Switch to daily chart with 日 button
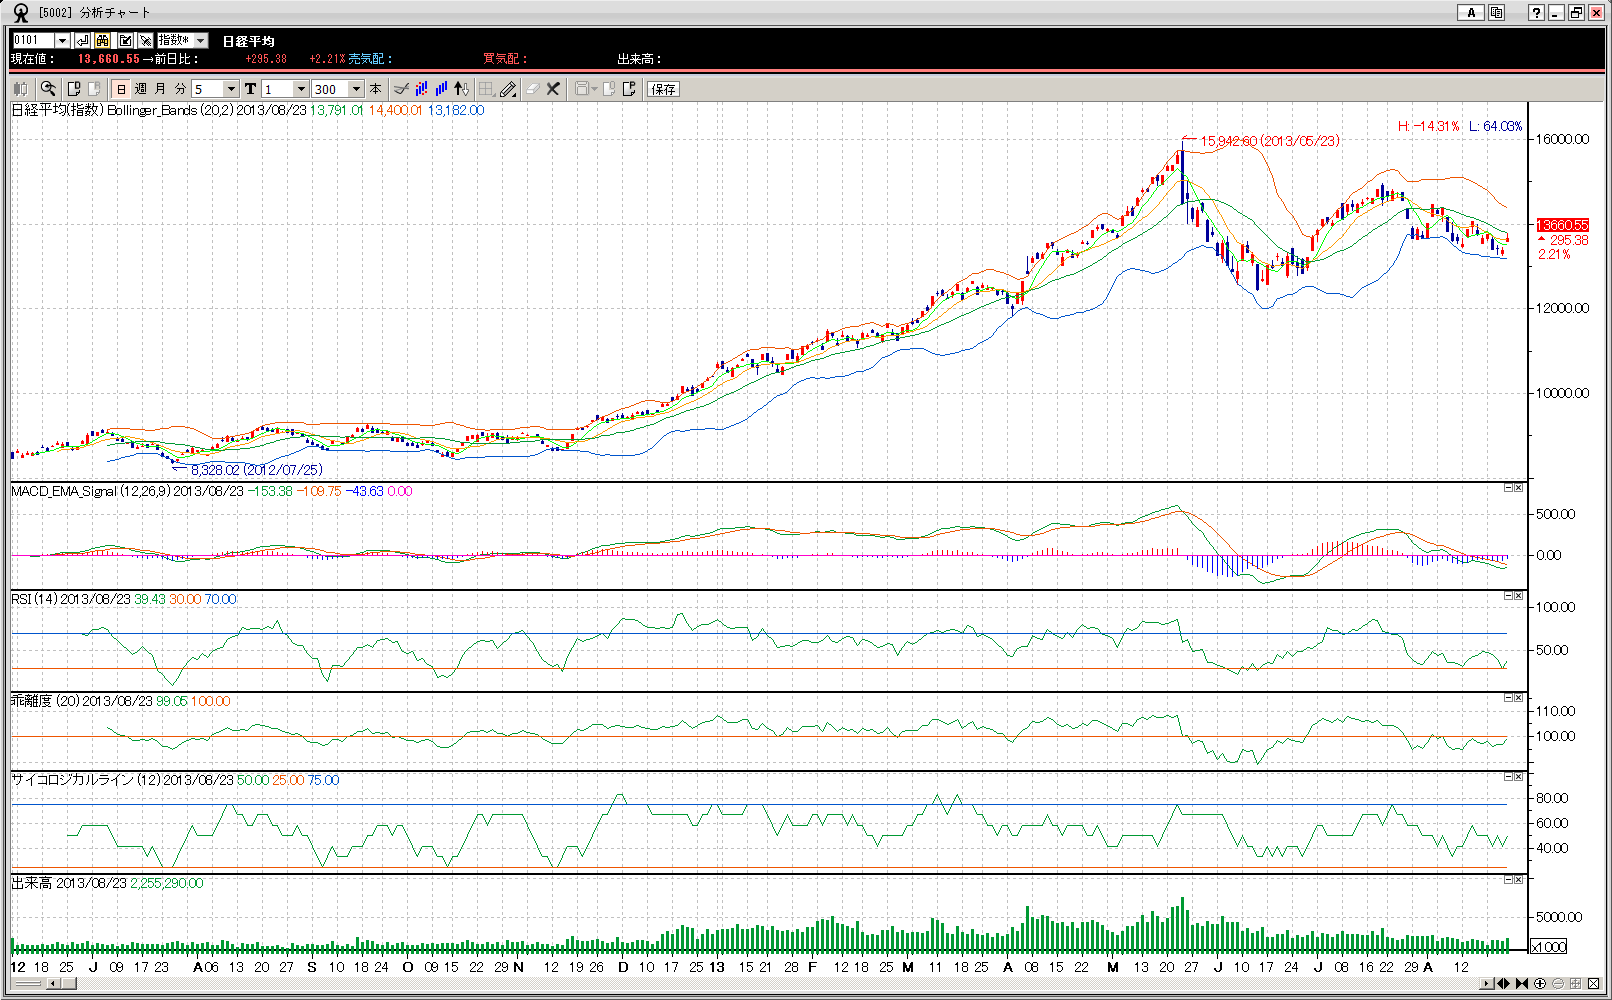This screenshot has height=1000, width=1612. tap(121, 89)
